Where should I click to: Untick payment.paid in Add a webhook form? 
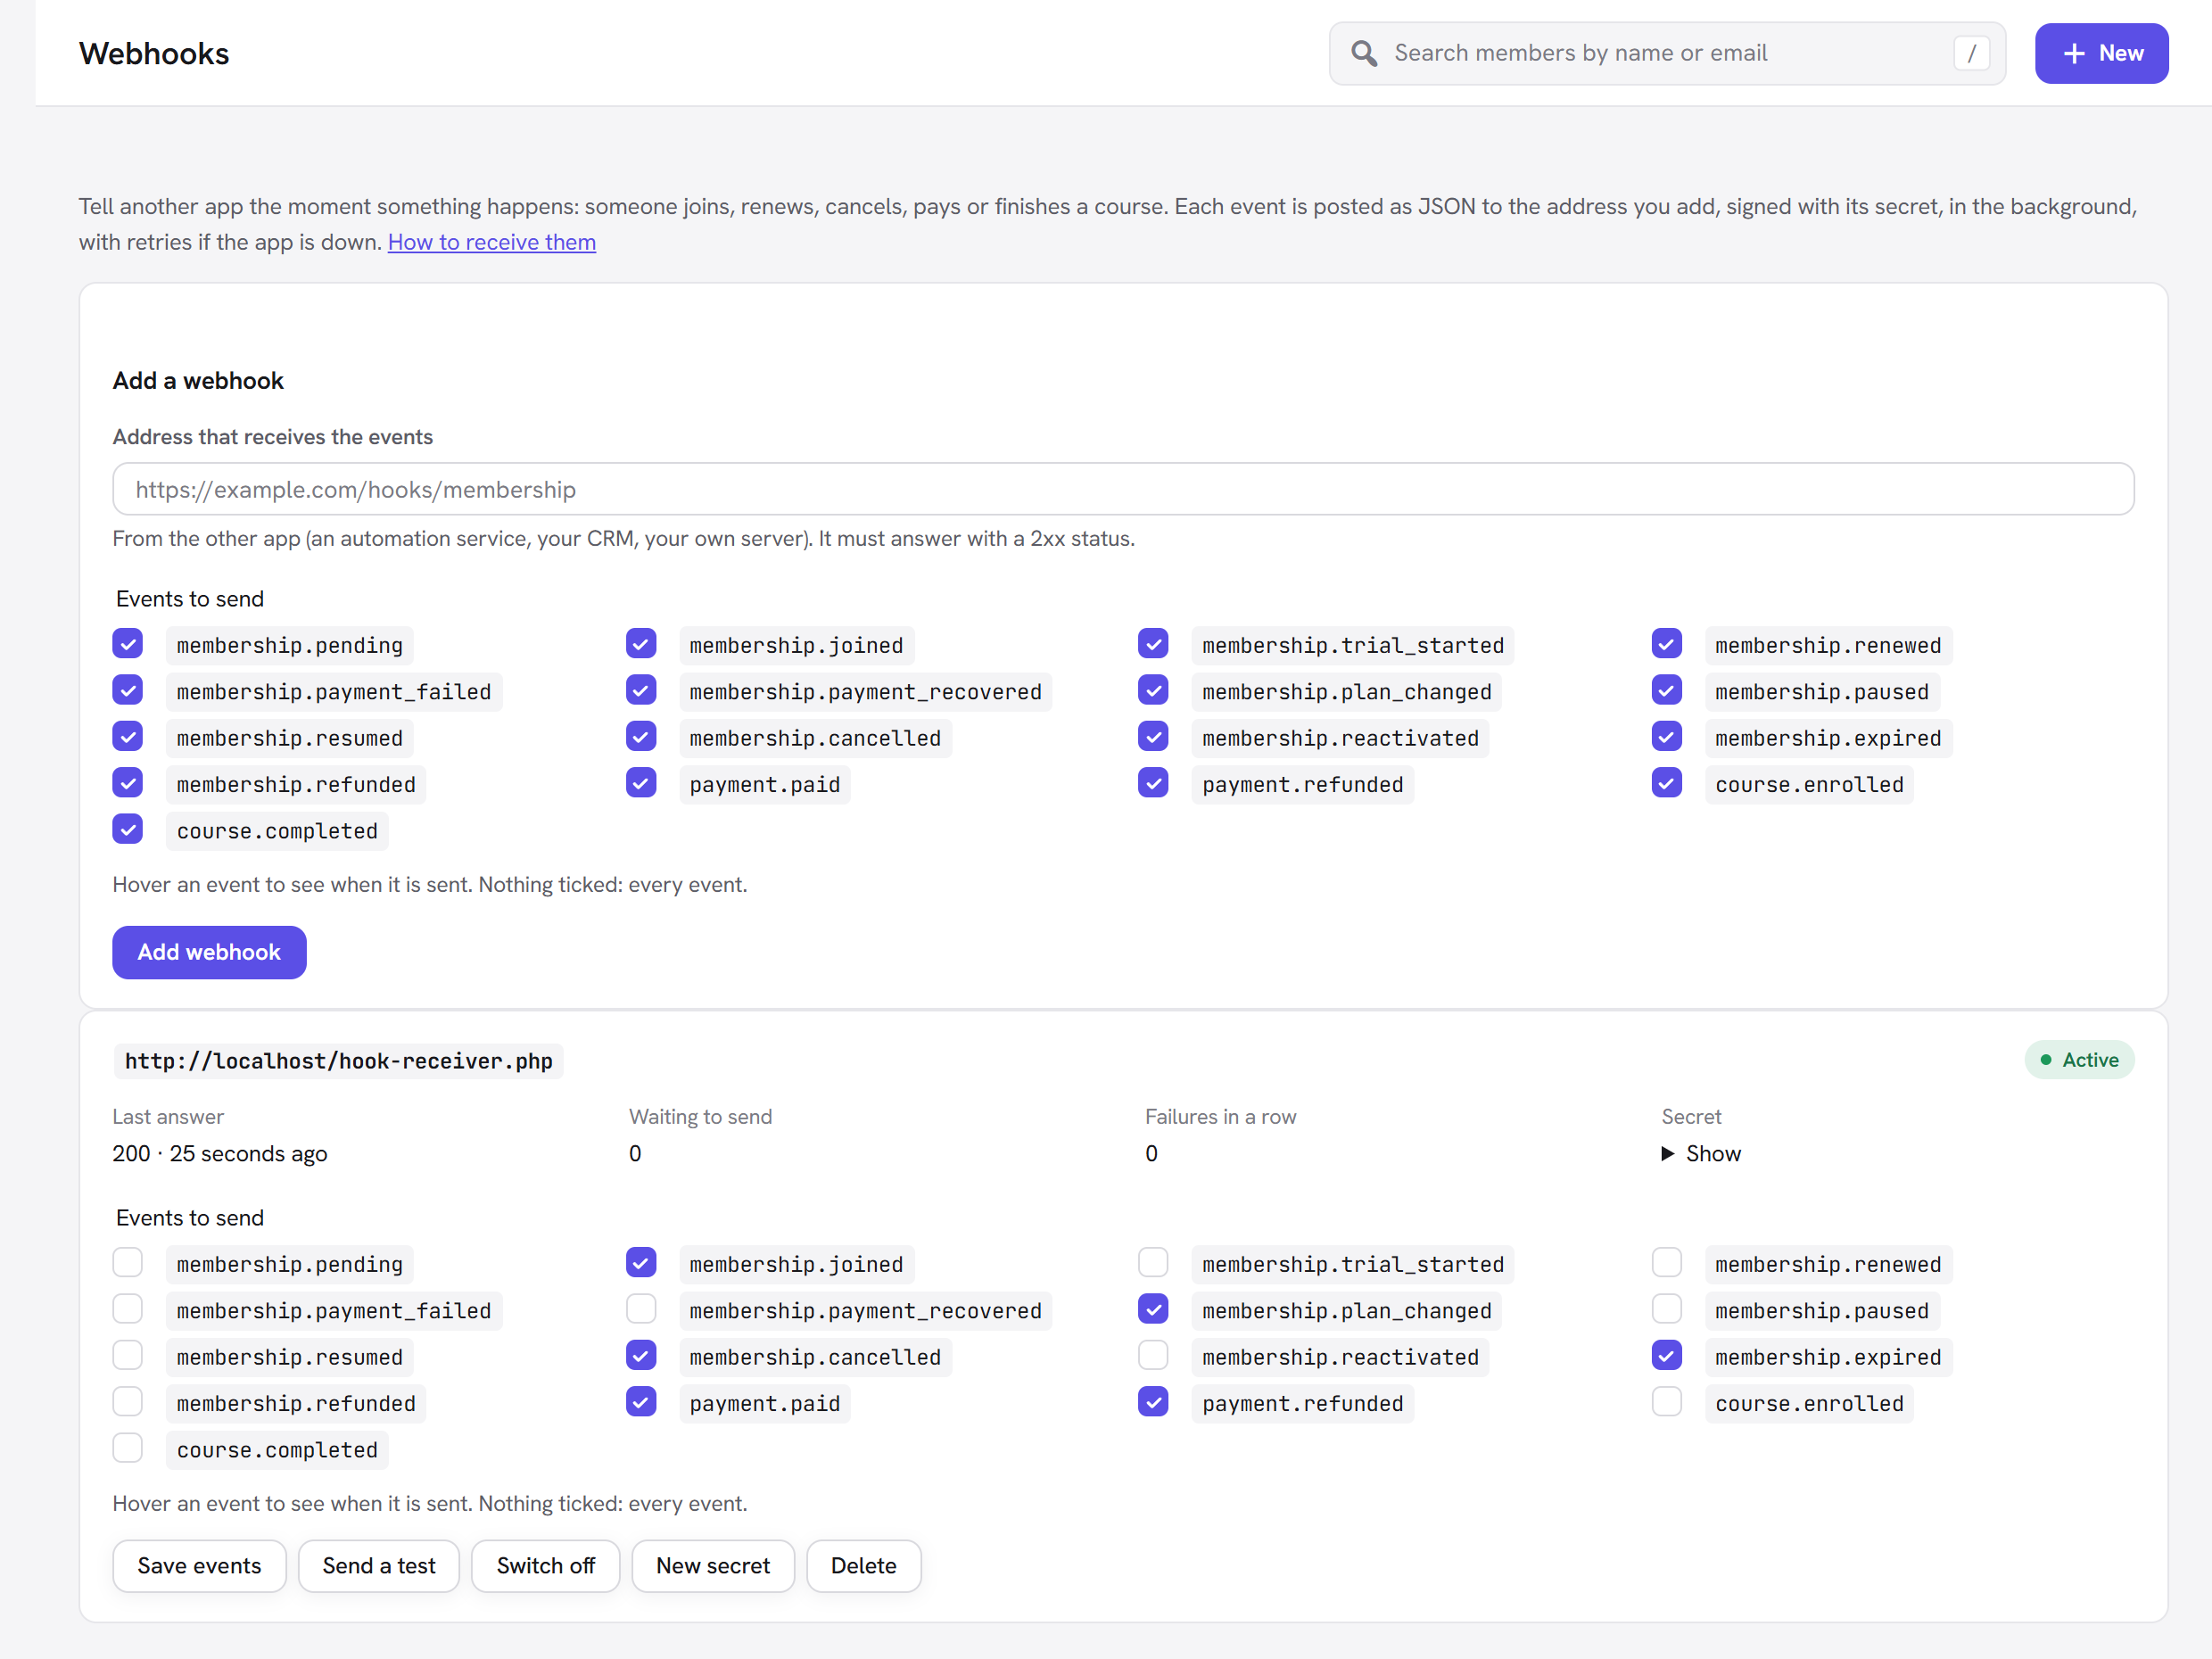click(641, 783)
